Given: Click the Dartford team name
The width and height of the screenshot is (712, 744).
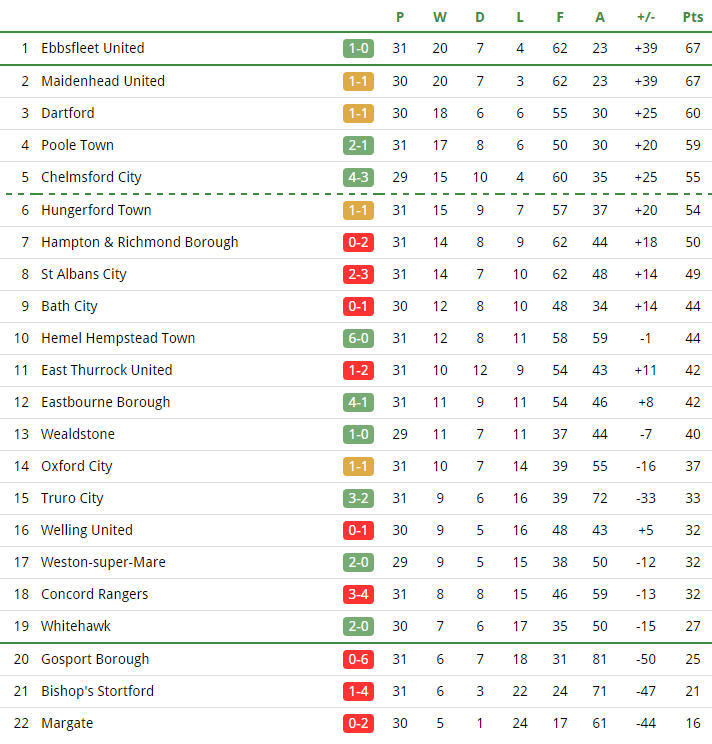Looking at the screenshot, I should 68,113.
